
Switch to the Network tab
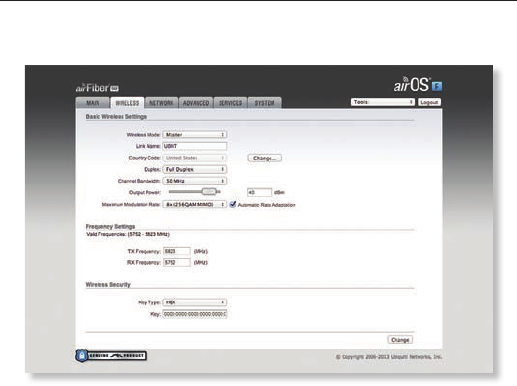[x=161, y=103]
